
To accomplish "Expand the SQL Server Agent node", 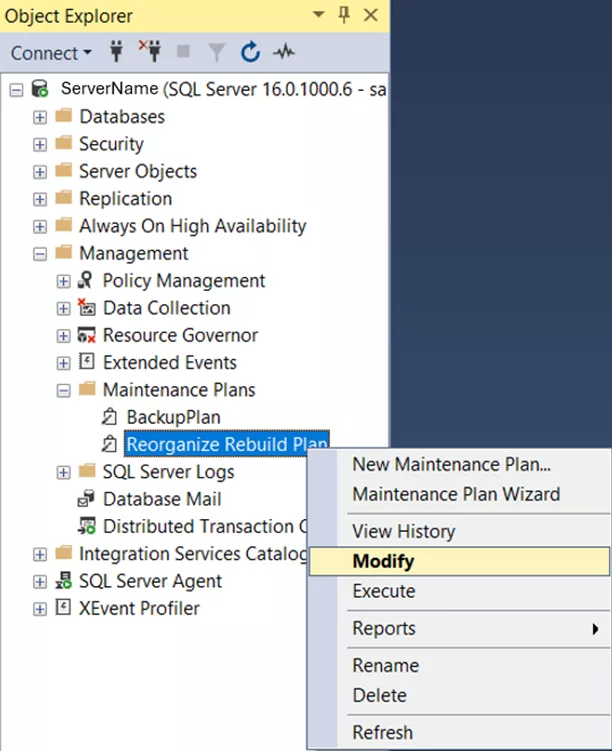I will click(40, 581).
